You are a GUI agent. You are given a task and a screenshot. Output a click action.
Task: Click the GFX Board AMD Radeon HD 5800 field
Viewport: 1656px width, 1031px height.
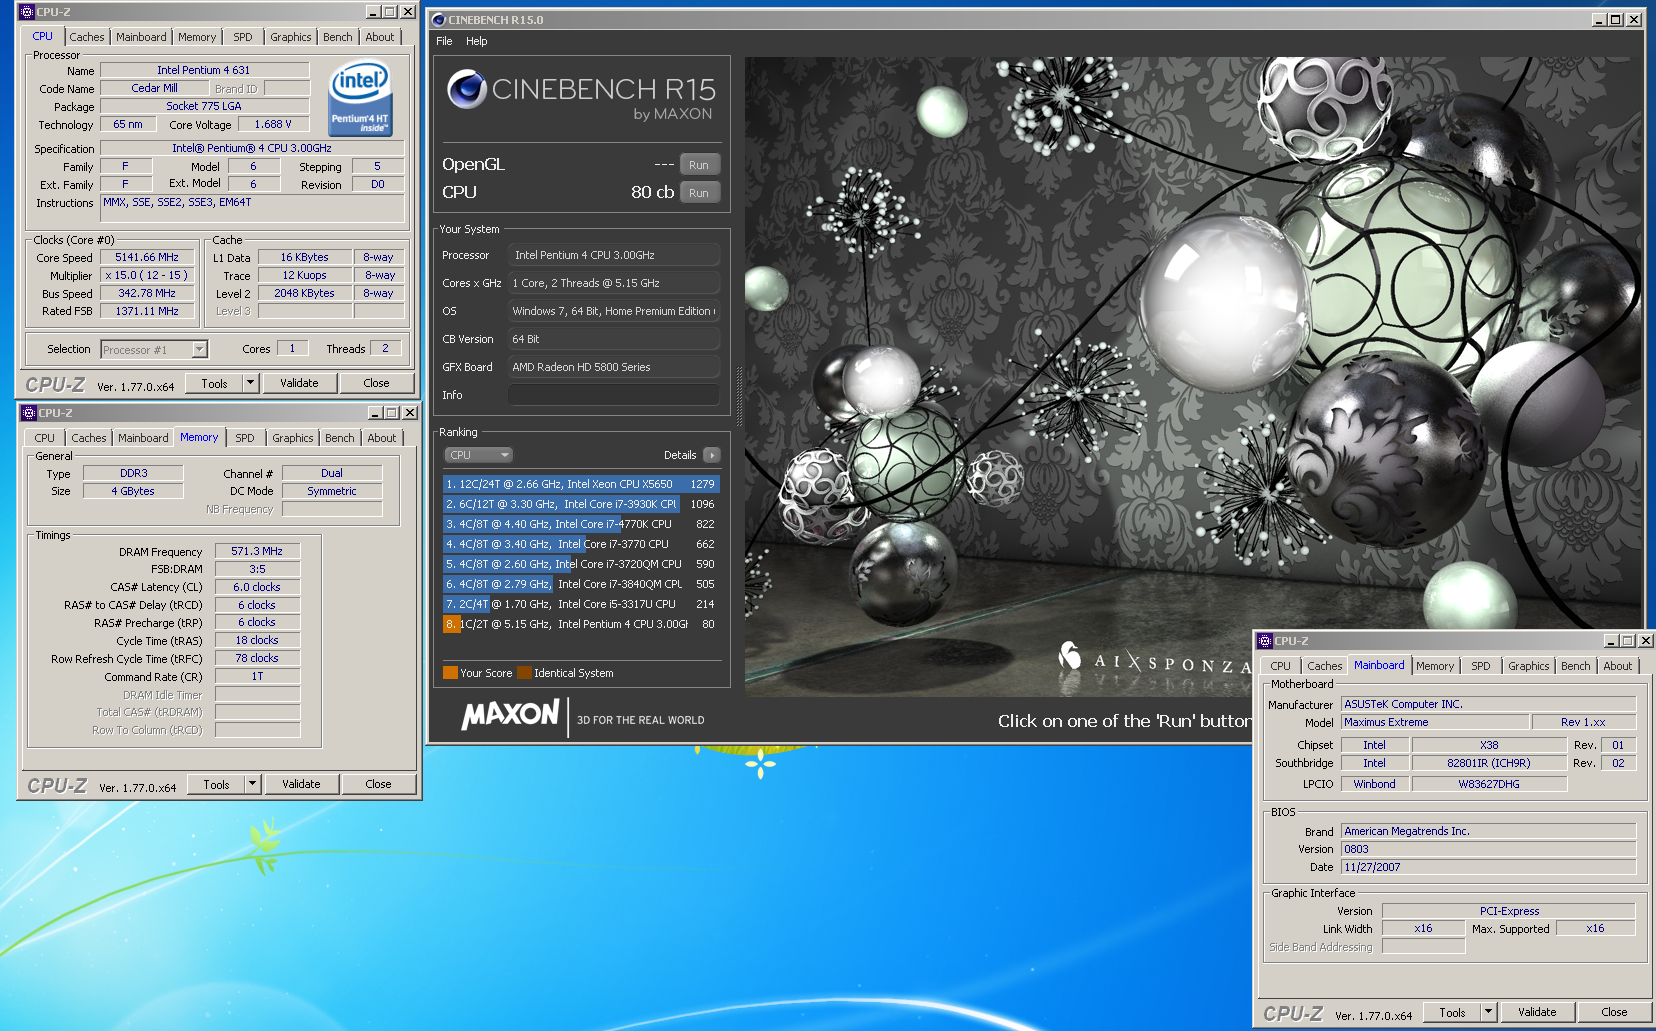[614, 367]
